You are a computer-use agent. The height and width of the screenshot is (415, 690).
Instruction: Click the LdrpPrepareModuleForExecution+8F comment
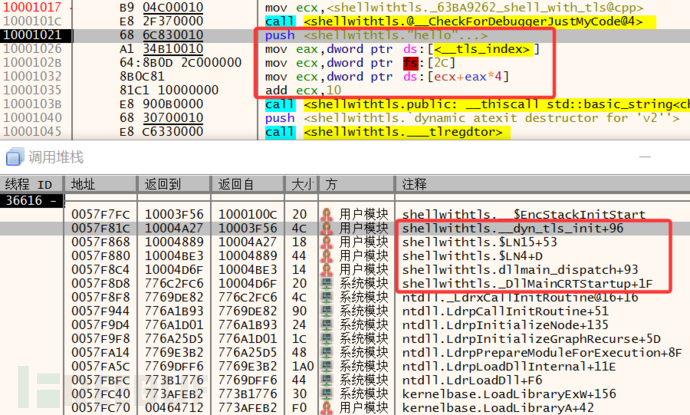[x=542, y=353]
